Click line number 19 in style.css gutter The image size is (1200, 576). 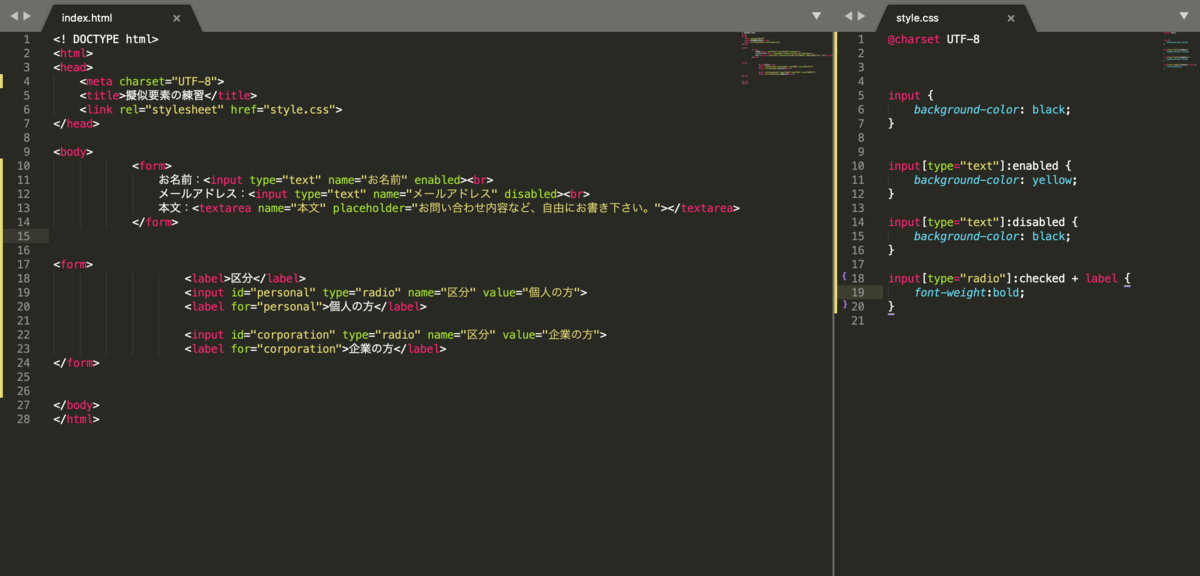coord(858,292)
